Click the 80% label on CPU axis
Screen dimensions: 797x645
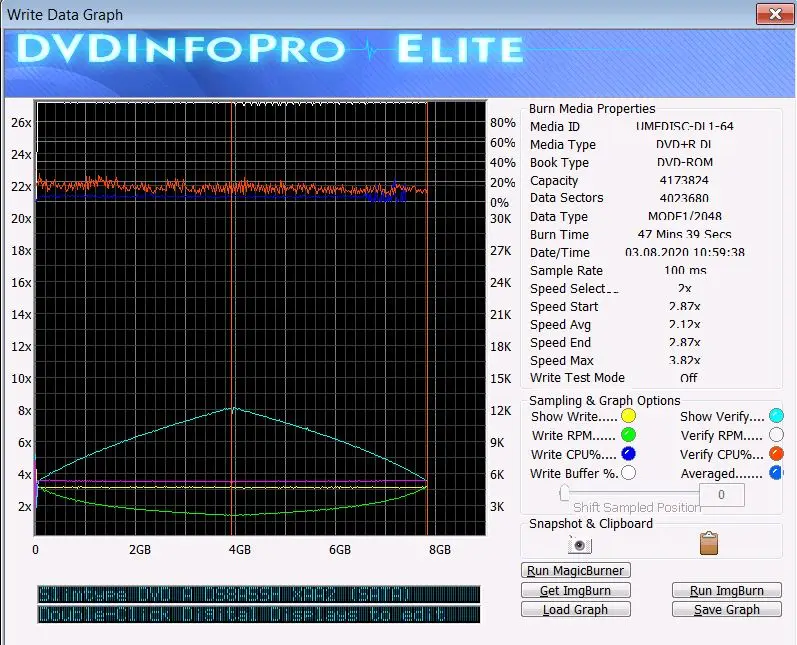click(x=503, y=122)
